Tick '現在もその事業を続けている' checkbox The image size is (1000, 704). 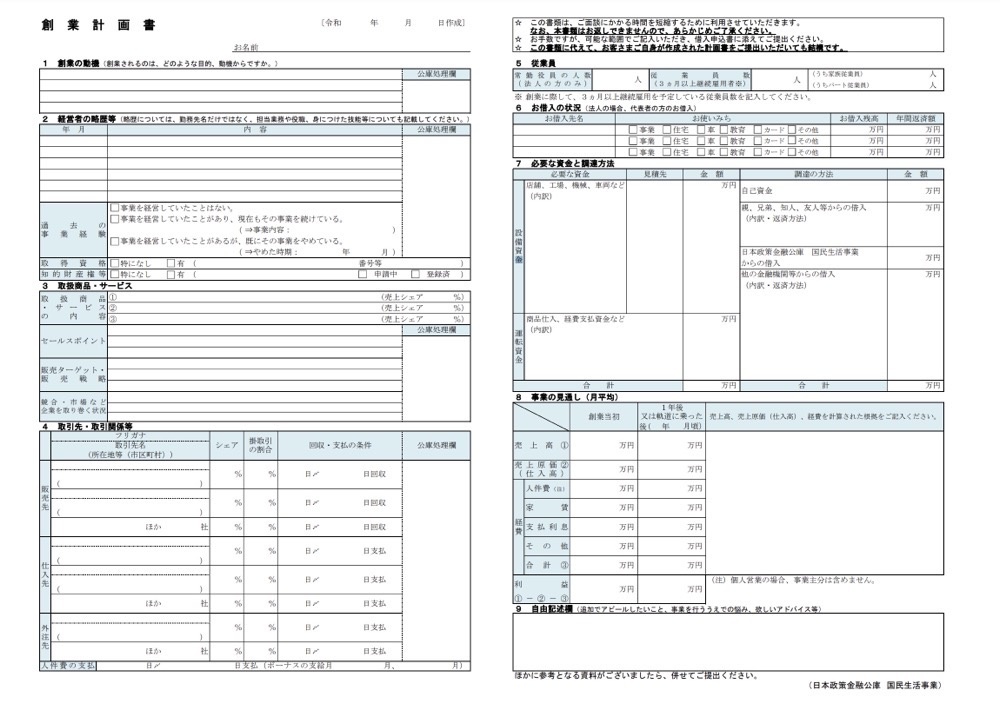tap(115, 219)
